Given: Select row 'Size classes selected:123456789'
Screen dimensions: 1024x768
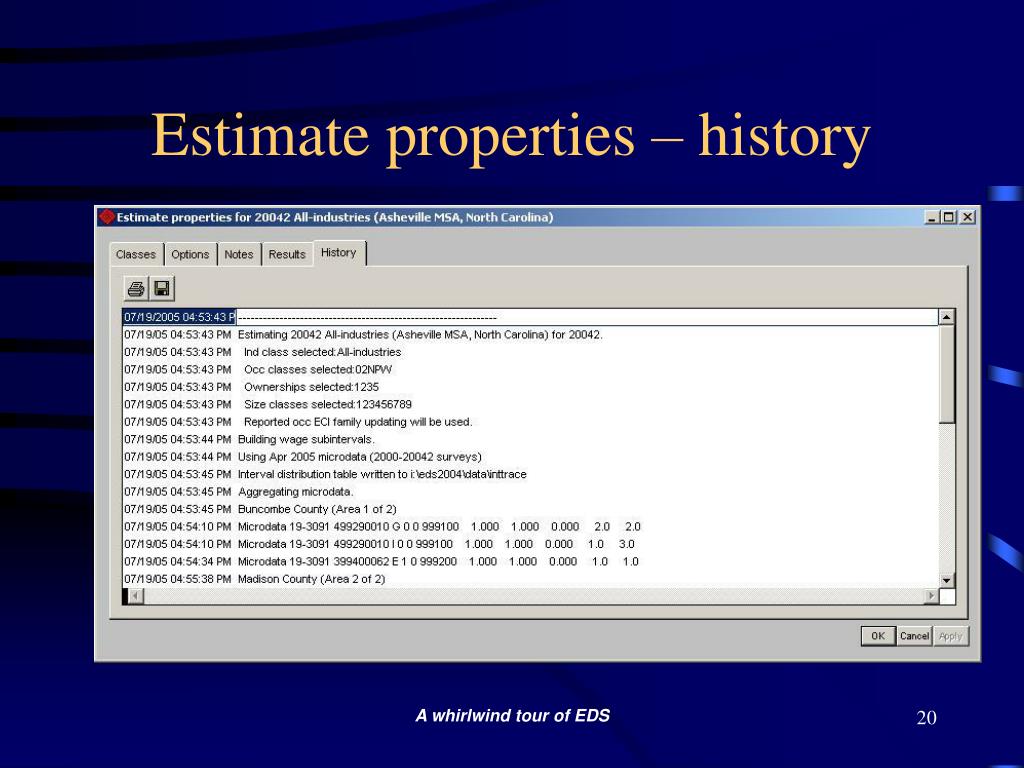Looking at the screenshot, I should pos(530,404).
